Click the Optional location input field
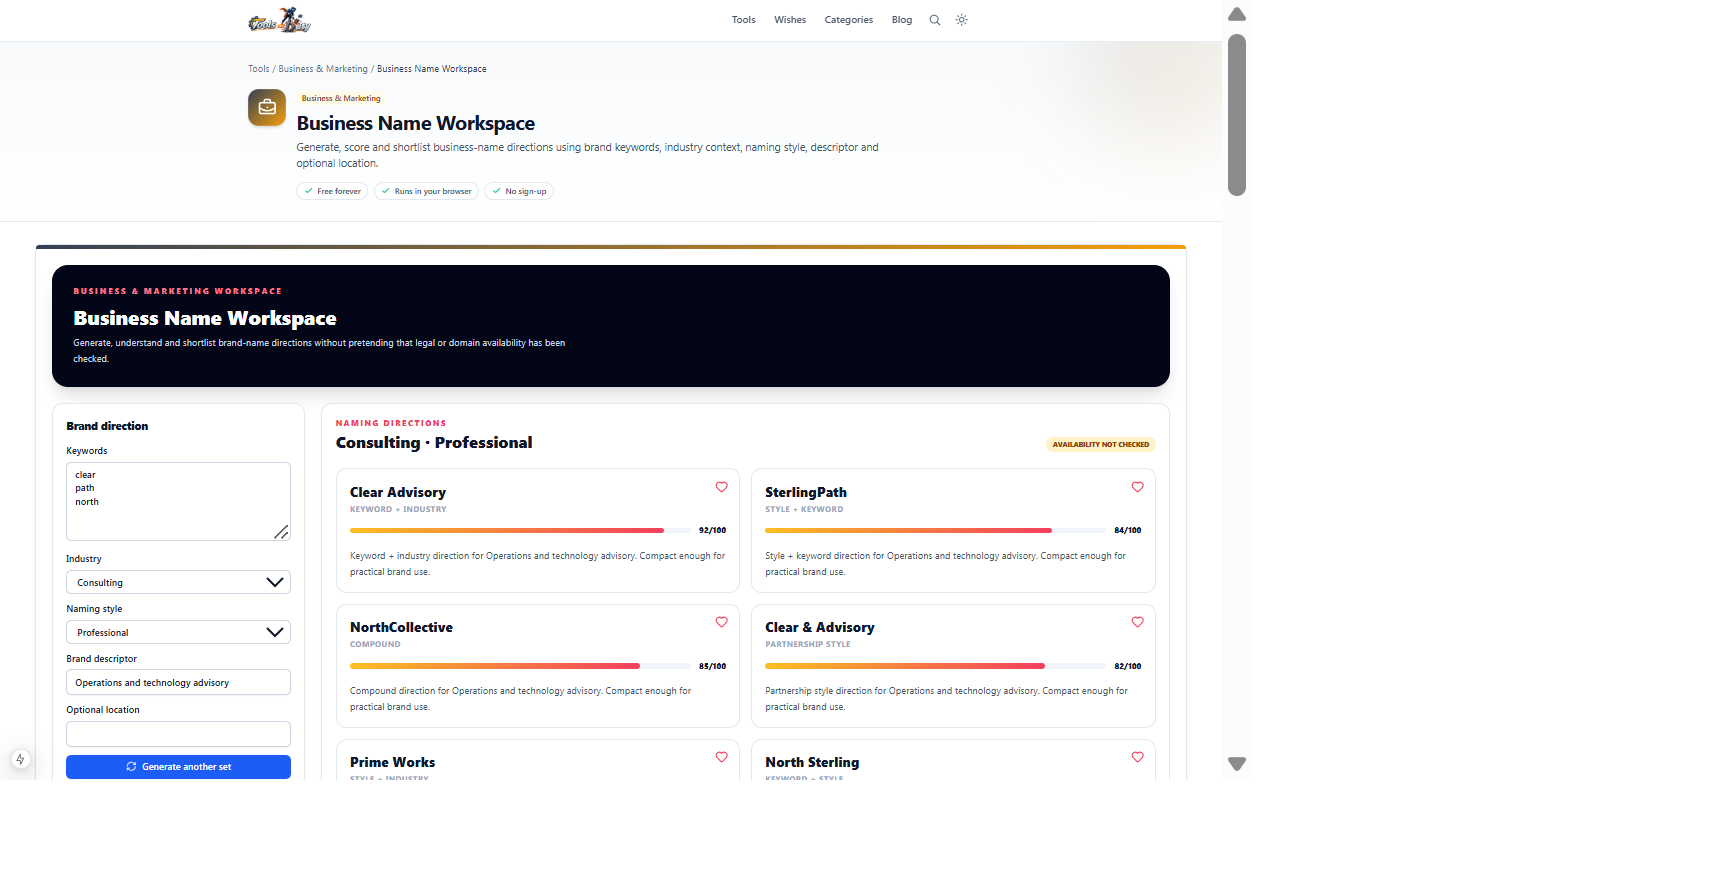Viewport: 1728px width, 880px height. [178, 734]
